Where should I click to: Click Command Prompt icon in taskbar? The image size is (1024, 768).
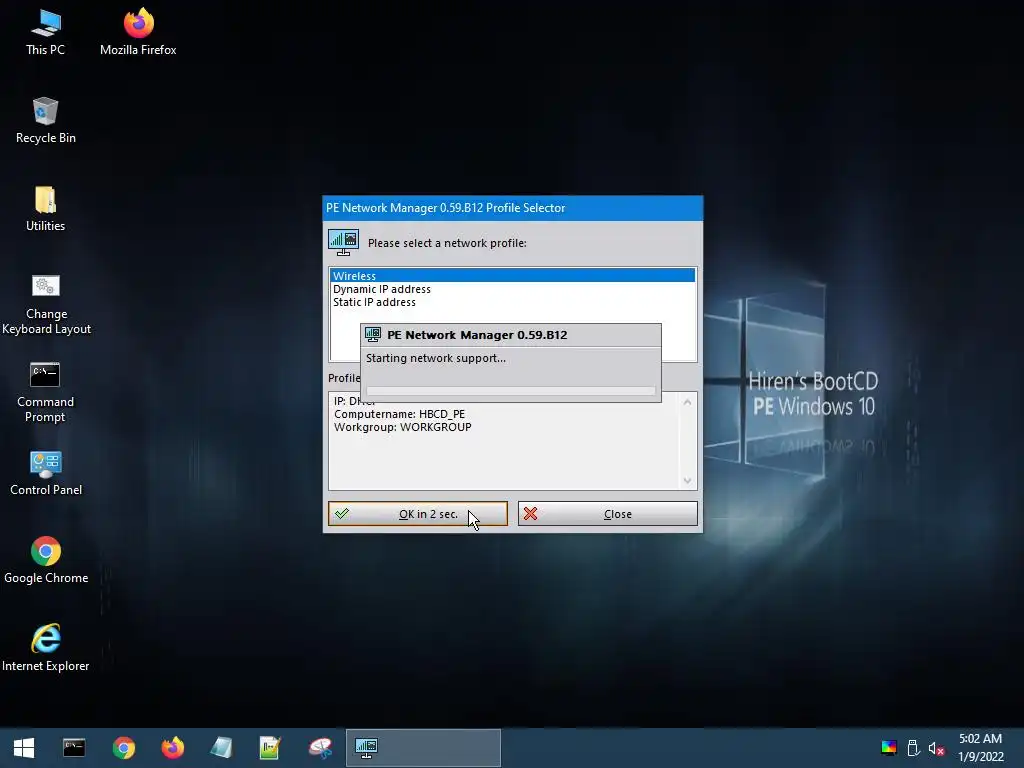coord(74,748)
